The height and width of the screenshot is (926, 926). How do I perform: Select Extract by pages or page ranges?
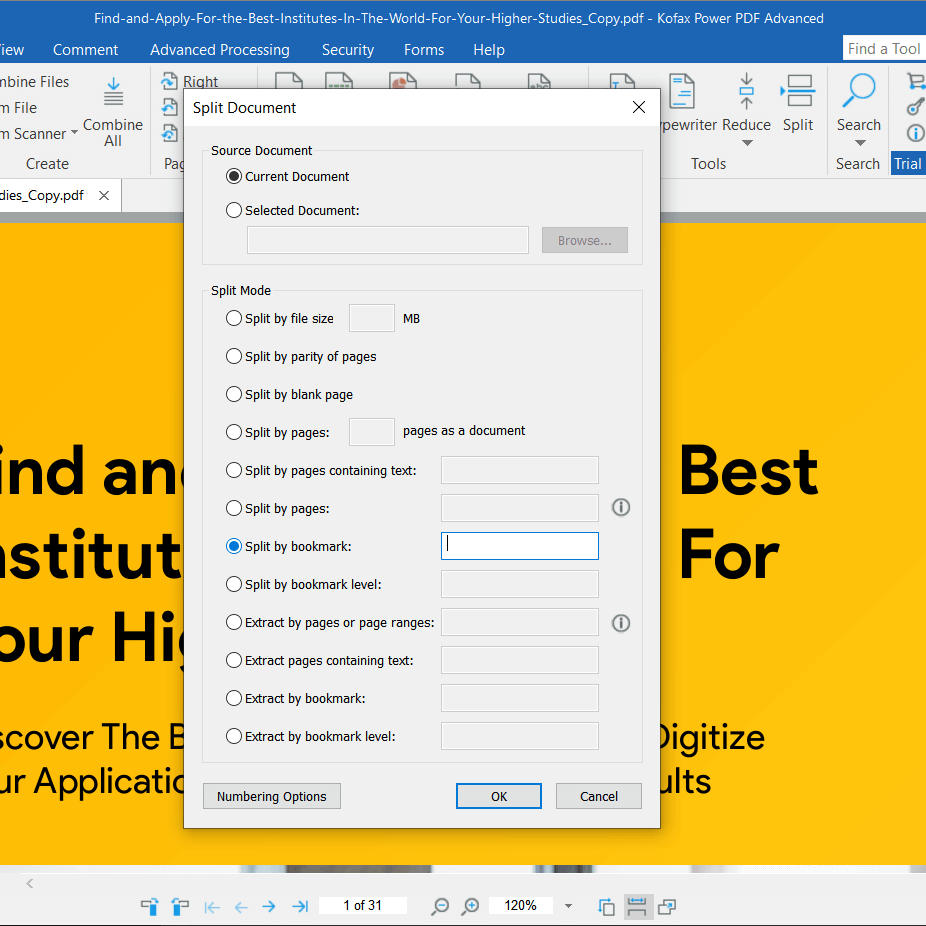coord(234,622)
